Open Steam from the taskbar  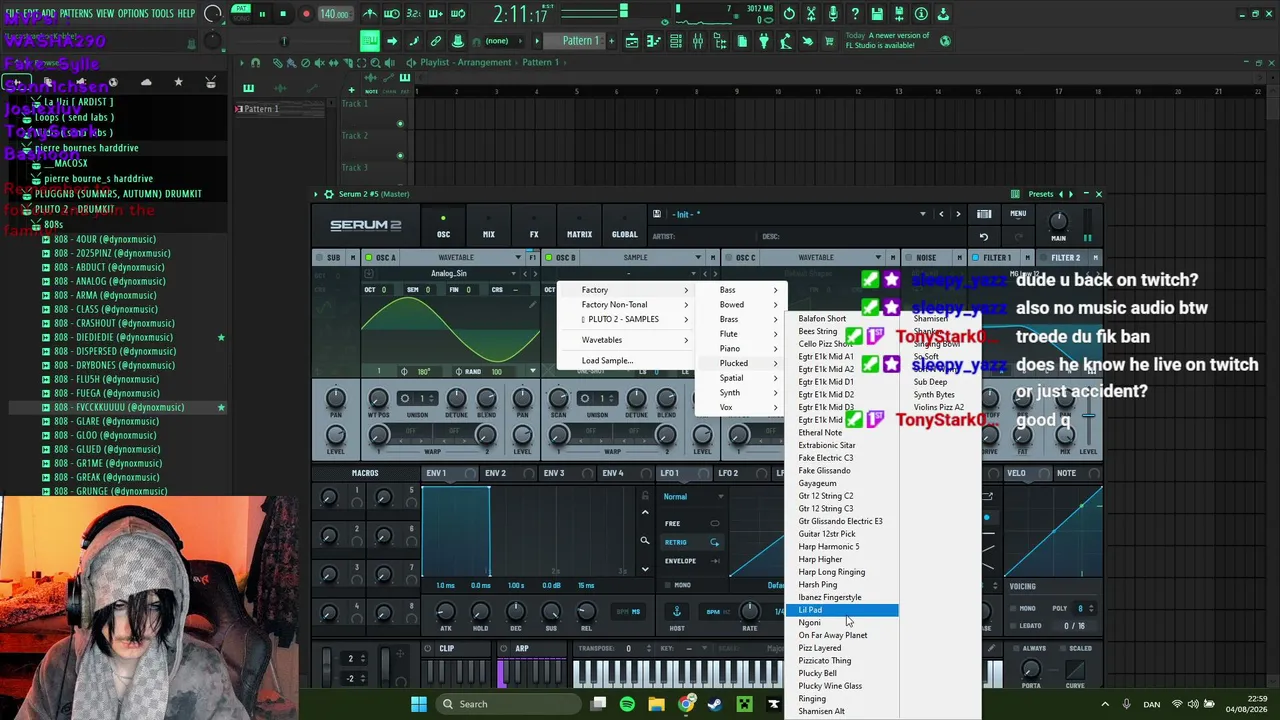pyautogui.click(x=715, y=704)
